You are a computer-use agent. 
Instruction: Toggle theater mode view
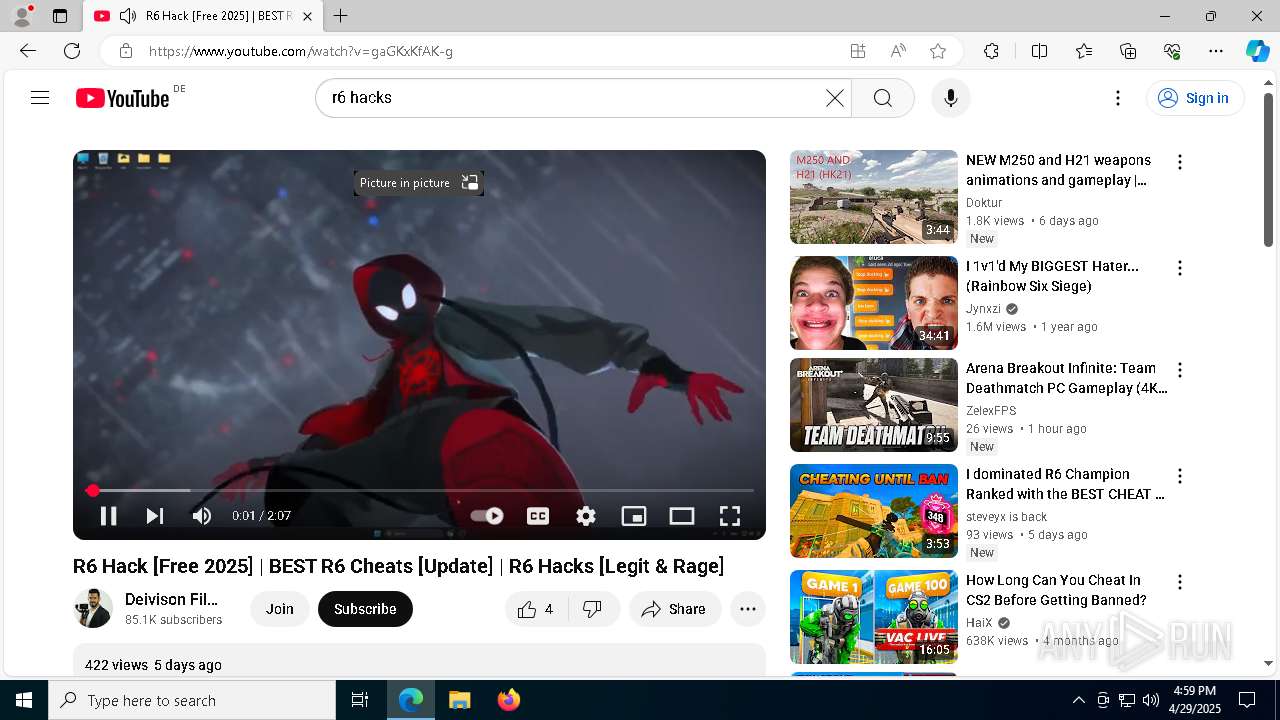[x=682, y=516]
